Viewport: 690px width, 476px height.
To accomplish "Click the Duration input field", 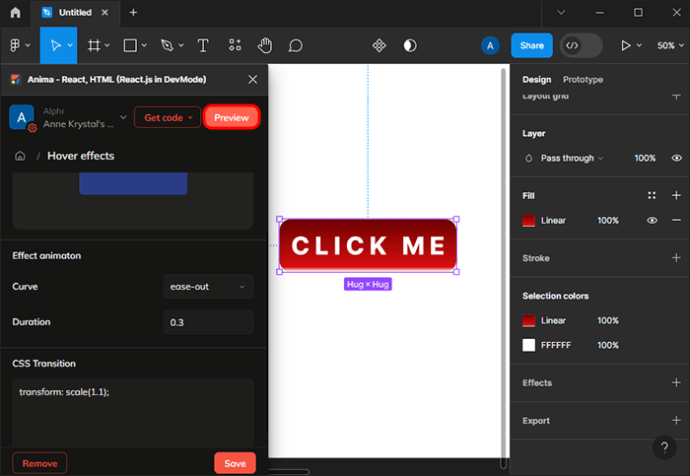I will click(208, 322).
